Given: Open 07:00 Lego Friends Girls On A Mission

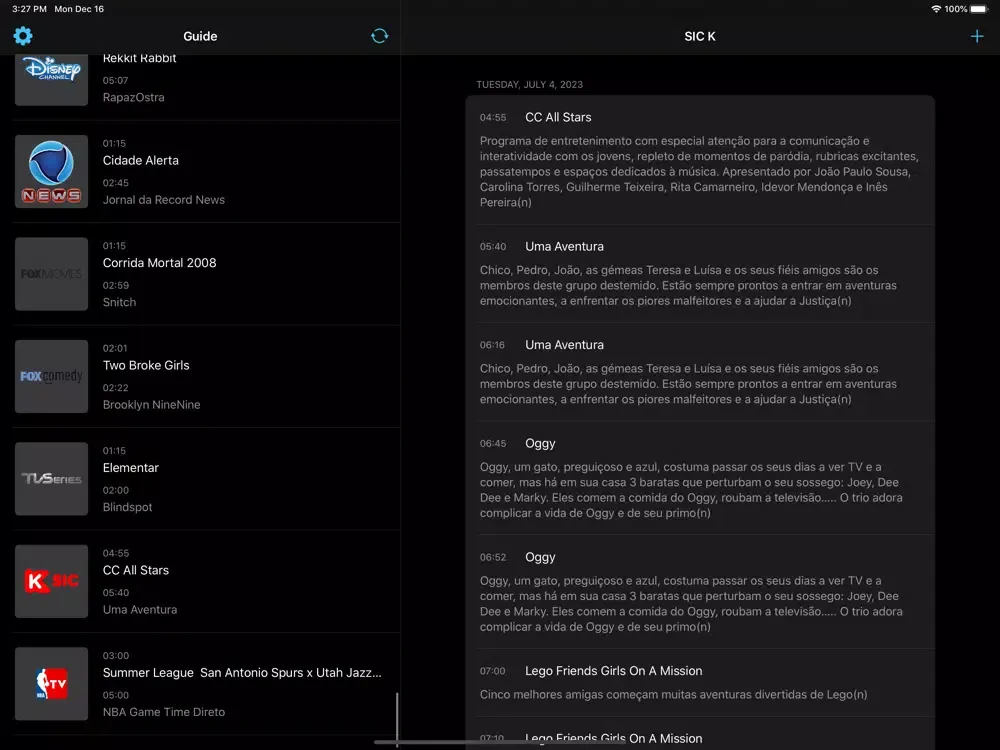Looking at the screenshot, I should coord(700,682).
